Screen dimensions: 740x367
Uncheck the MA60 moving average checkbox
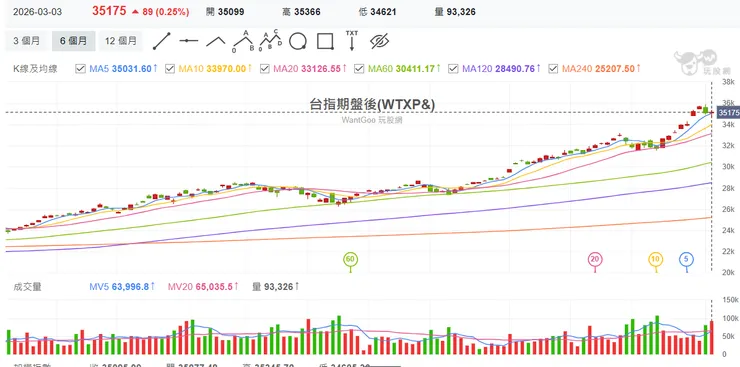[359, 69]
